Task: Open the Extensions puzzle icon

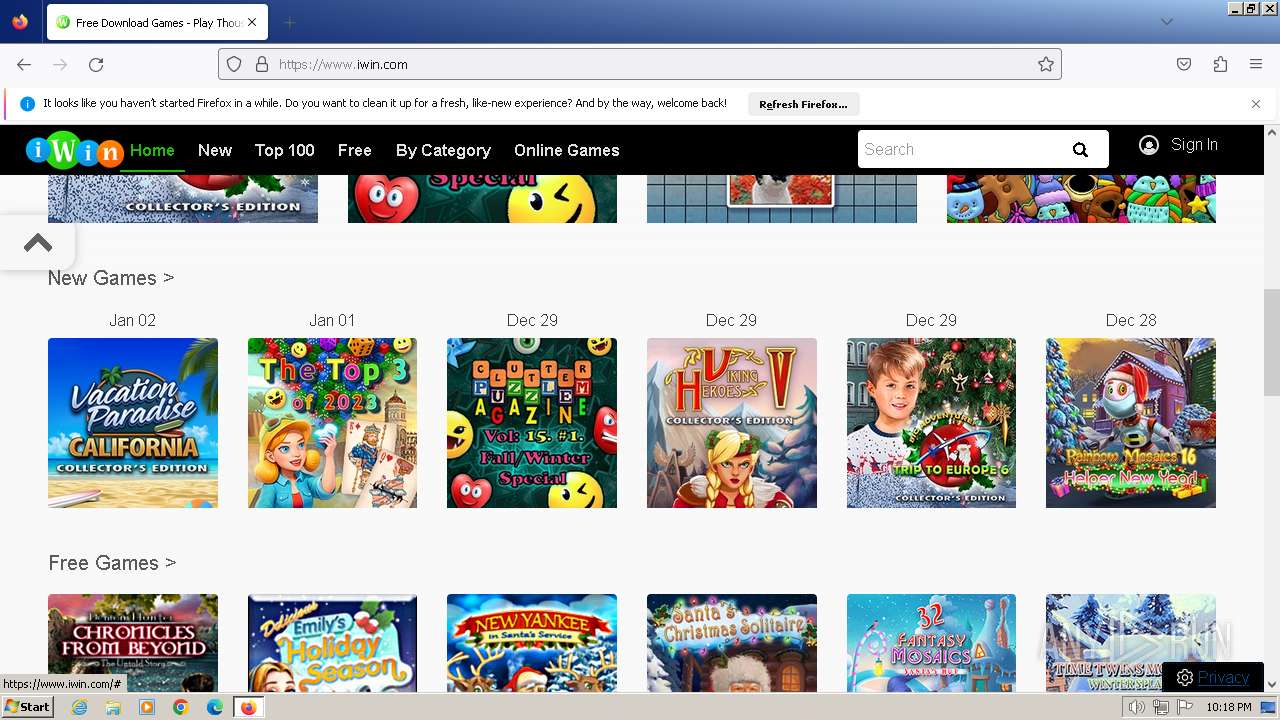Action: pyautogui.click(x=1220, y=64)
